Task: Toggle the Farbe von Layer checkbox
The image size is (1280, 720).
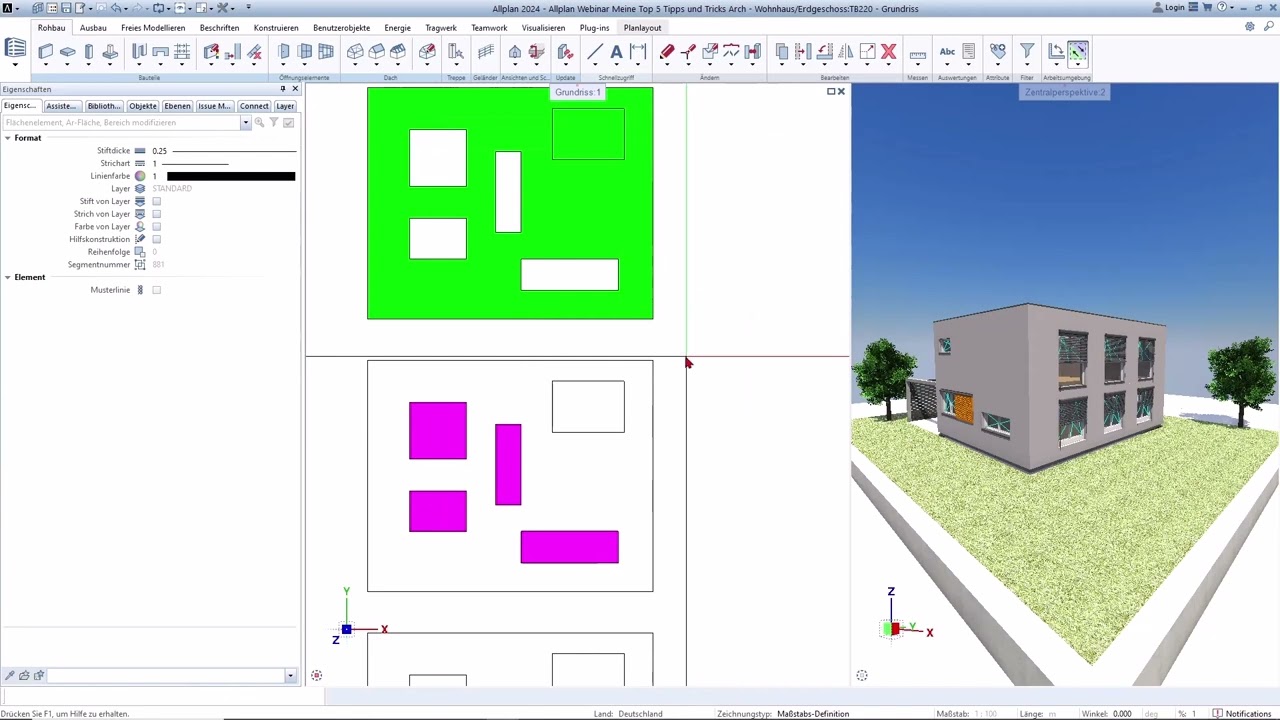Action: 156,227
